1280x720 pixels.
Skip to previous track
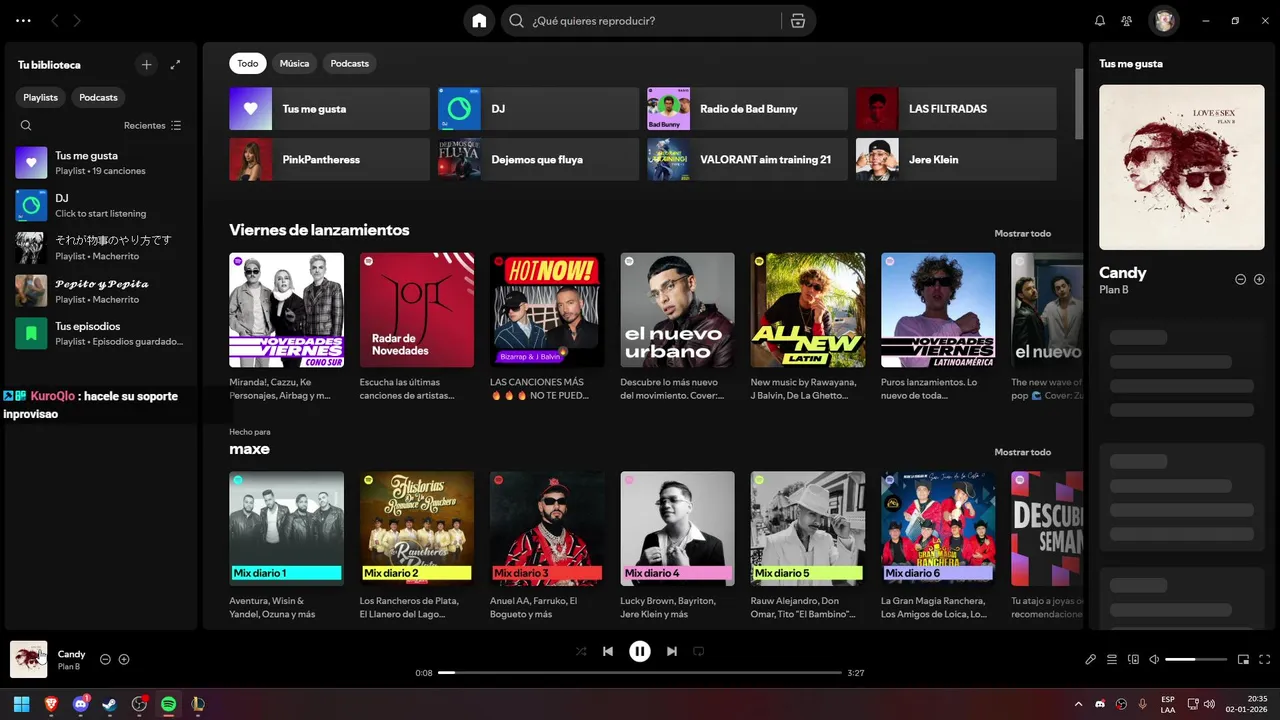coord(608,651)
